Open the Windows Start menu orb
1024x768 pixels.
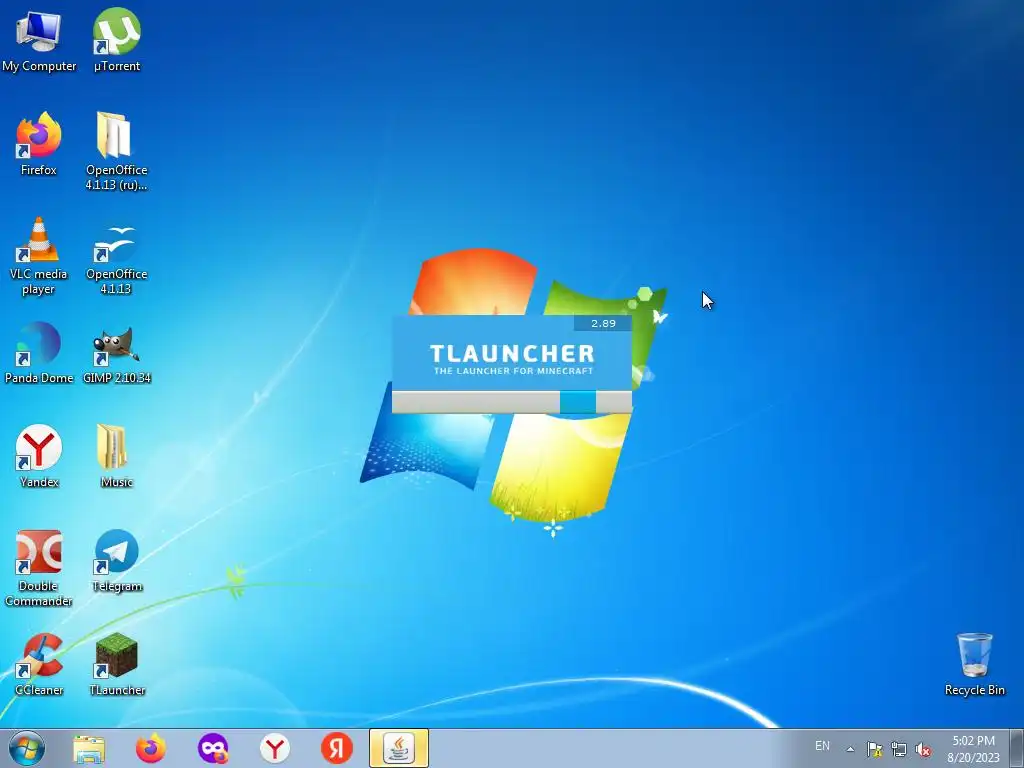click(x=27, y=748)
